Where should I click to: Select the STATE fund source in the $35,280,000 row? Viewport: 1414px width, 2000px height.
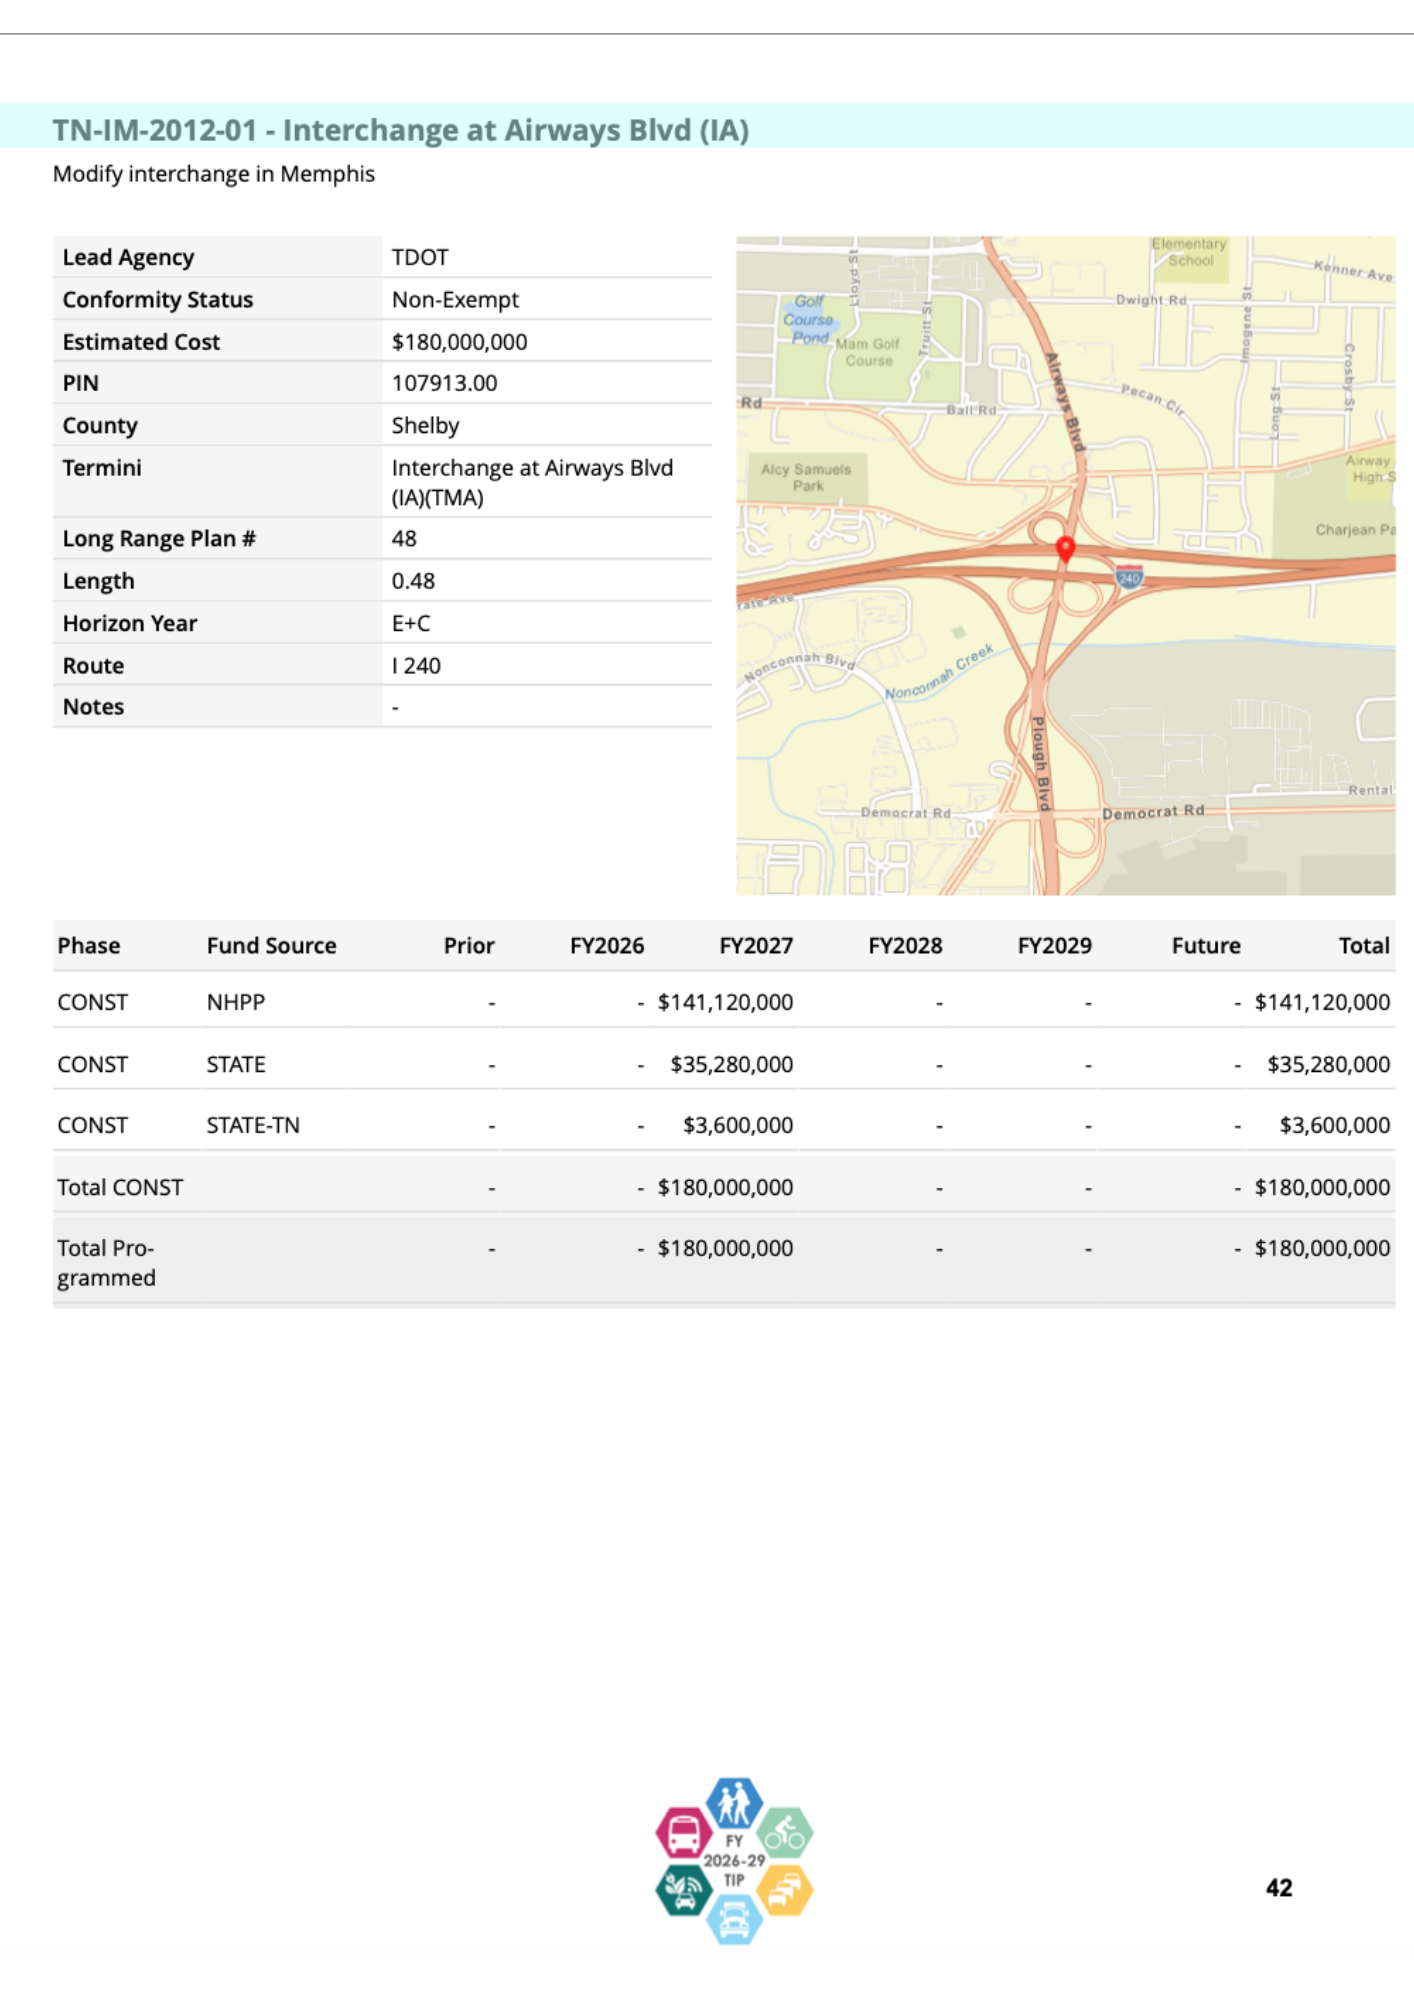pos(236,1064)
